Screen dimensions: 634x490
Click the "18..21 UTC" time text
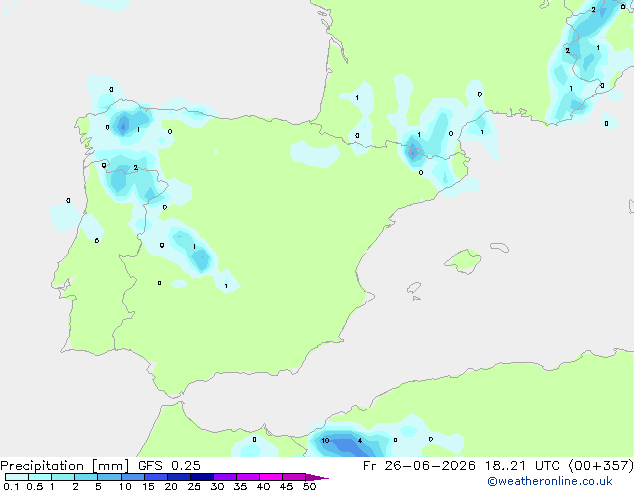coord(522,466)
